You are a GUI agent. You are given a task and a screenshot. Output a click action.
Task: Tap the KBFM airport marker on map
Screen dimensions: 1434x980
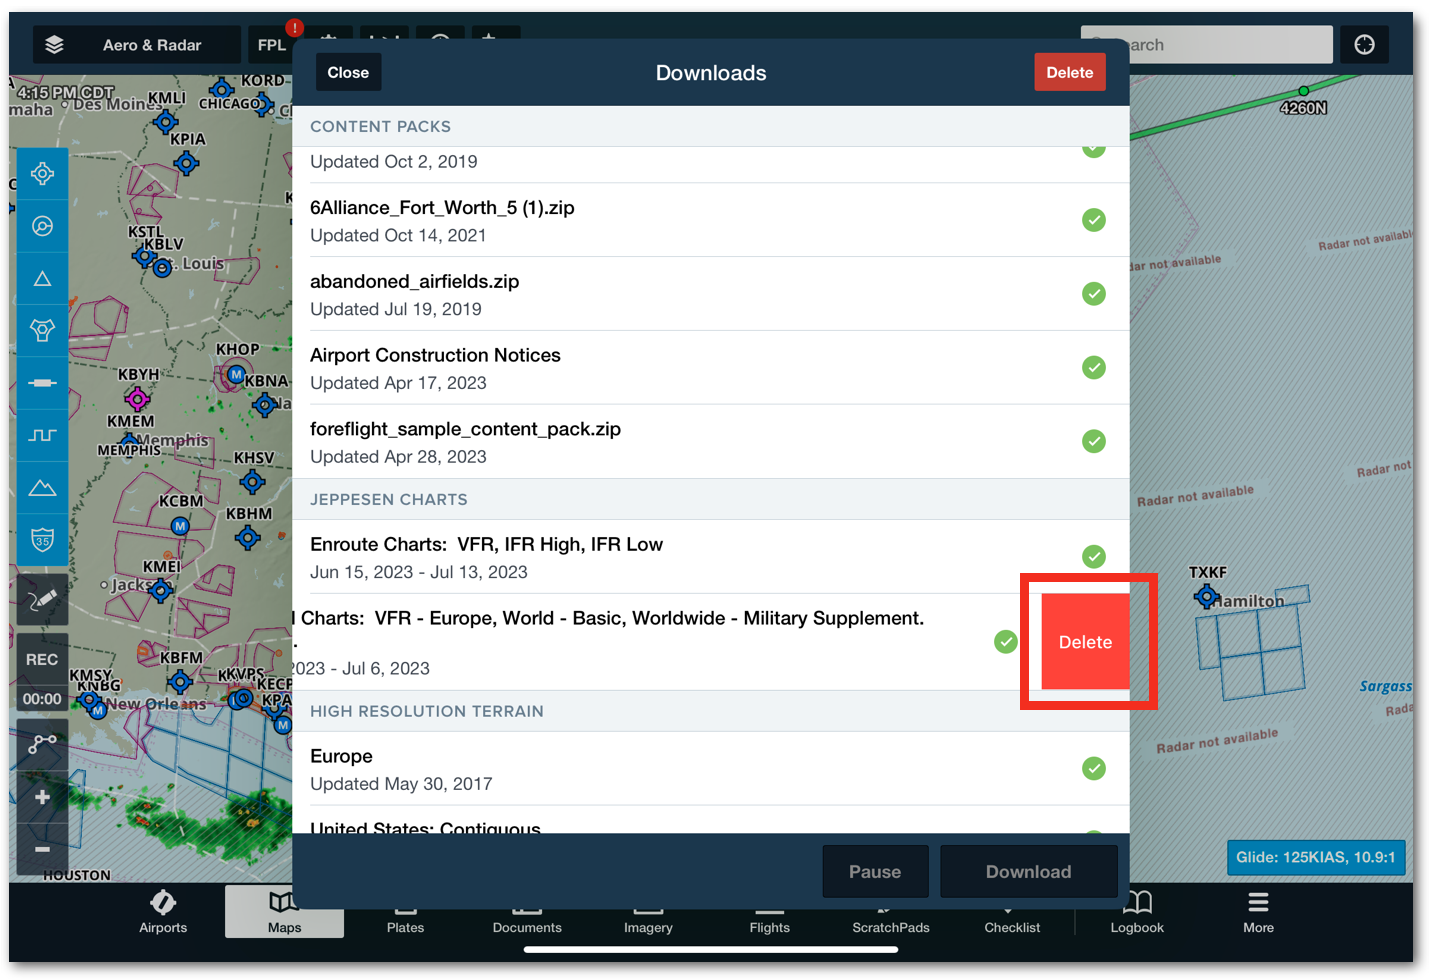coord(180,682)
